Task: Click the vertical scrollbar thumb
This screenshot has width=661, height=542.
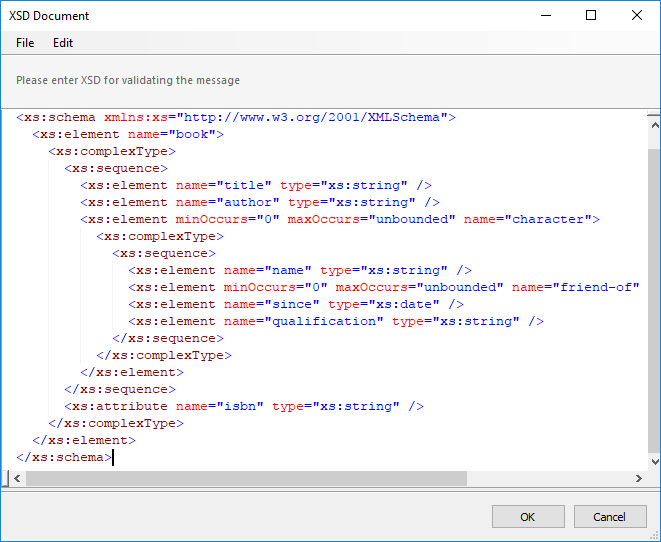Action: click(655, 301)
